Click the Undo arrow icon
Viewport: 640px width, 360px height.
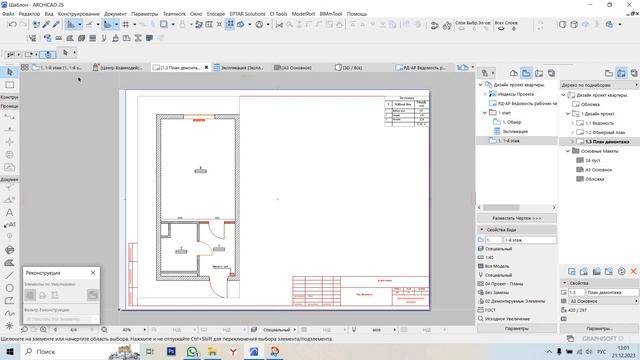tap(12, 25)
